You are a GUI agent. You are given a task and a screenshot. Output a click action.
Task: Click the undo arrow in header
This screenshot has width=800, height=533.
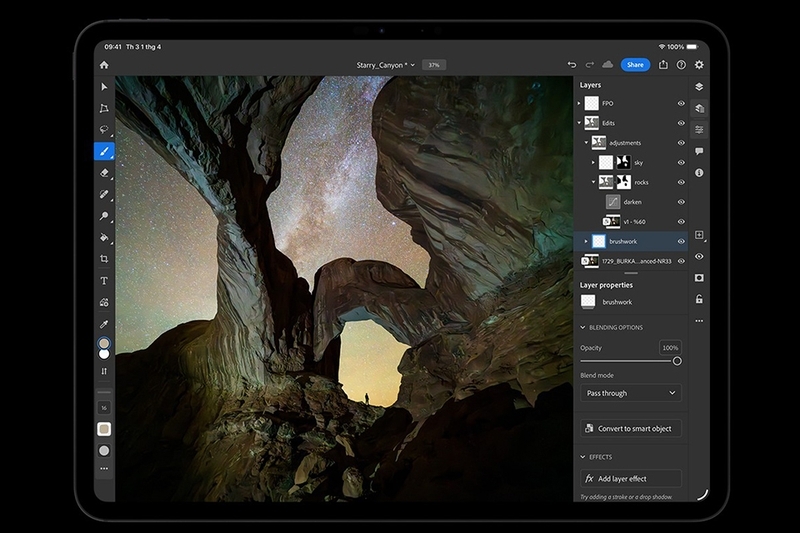click(x=572, y=65)
